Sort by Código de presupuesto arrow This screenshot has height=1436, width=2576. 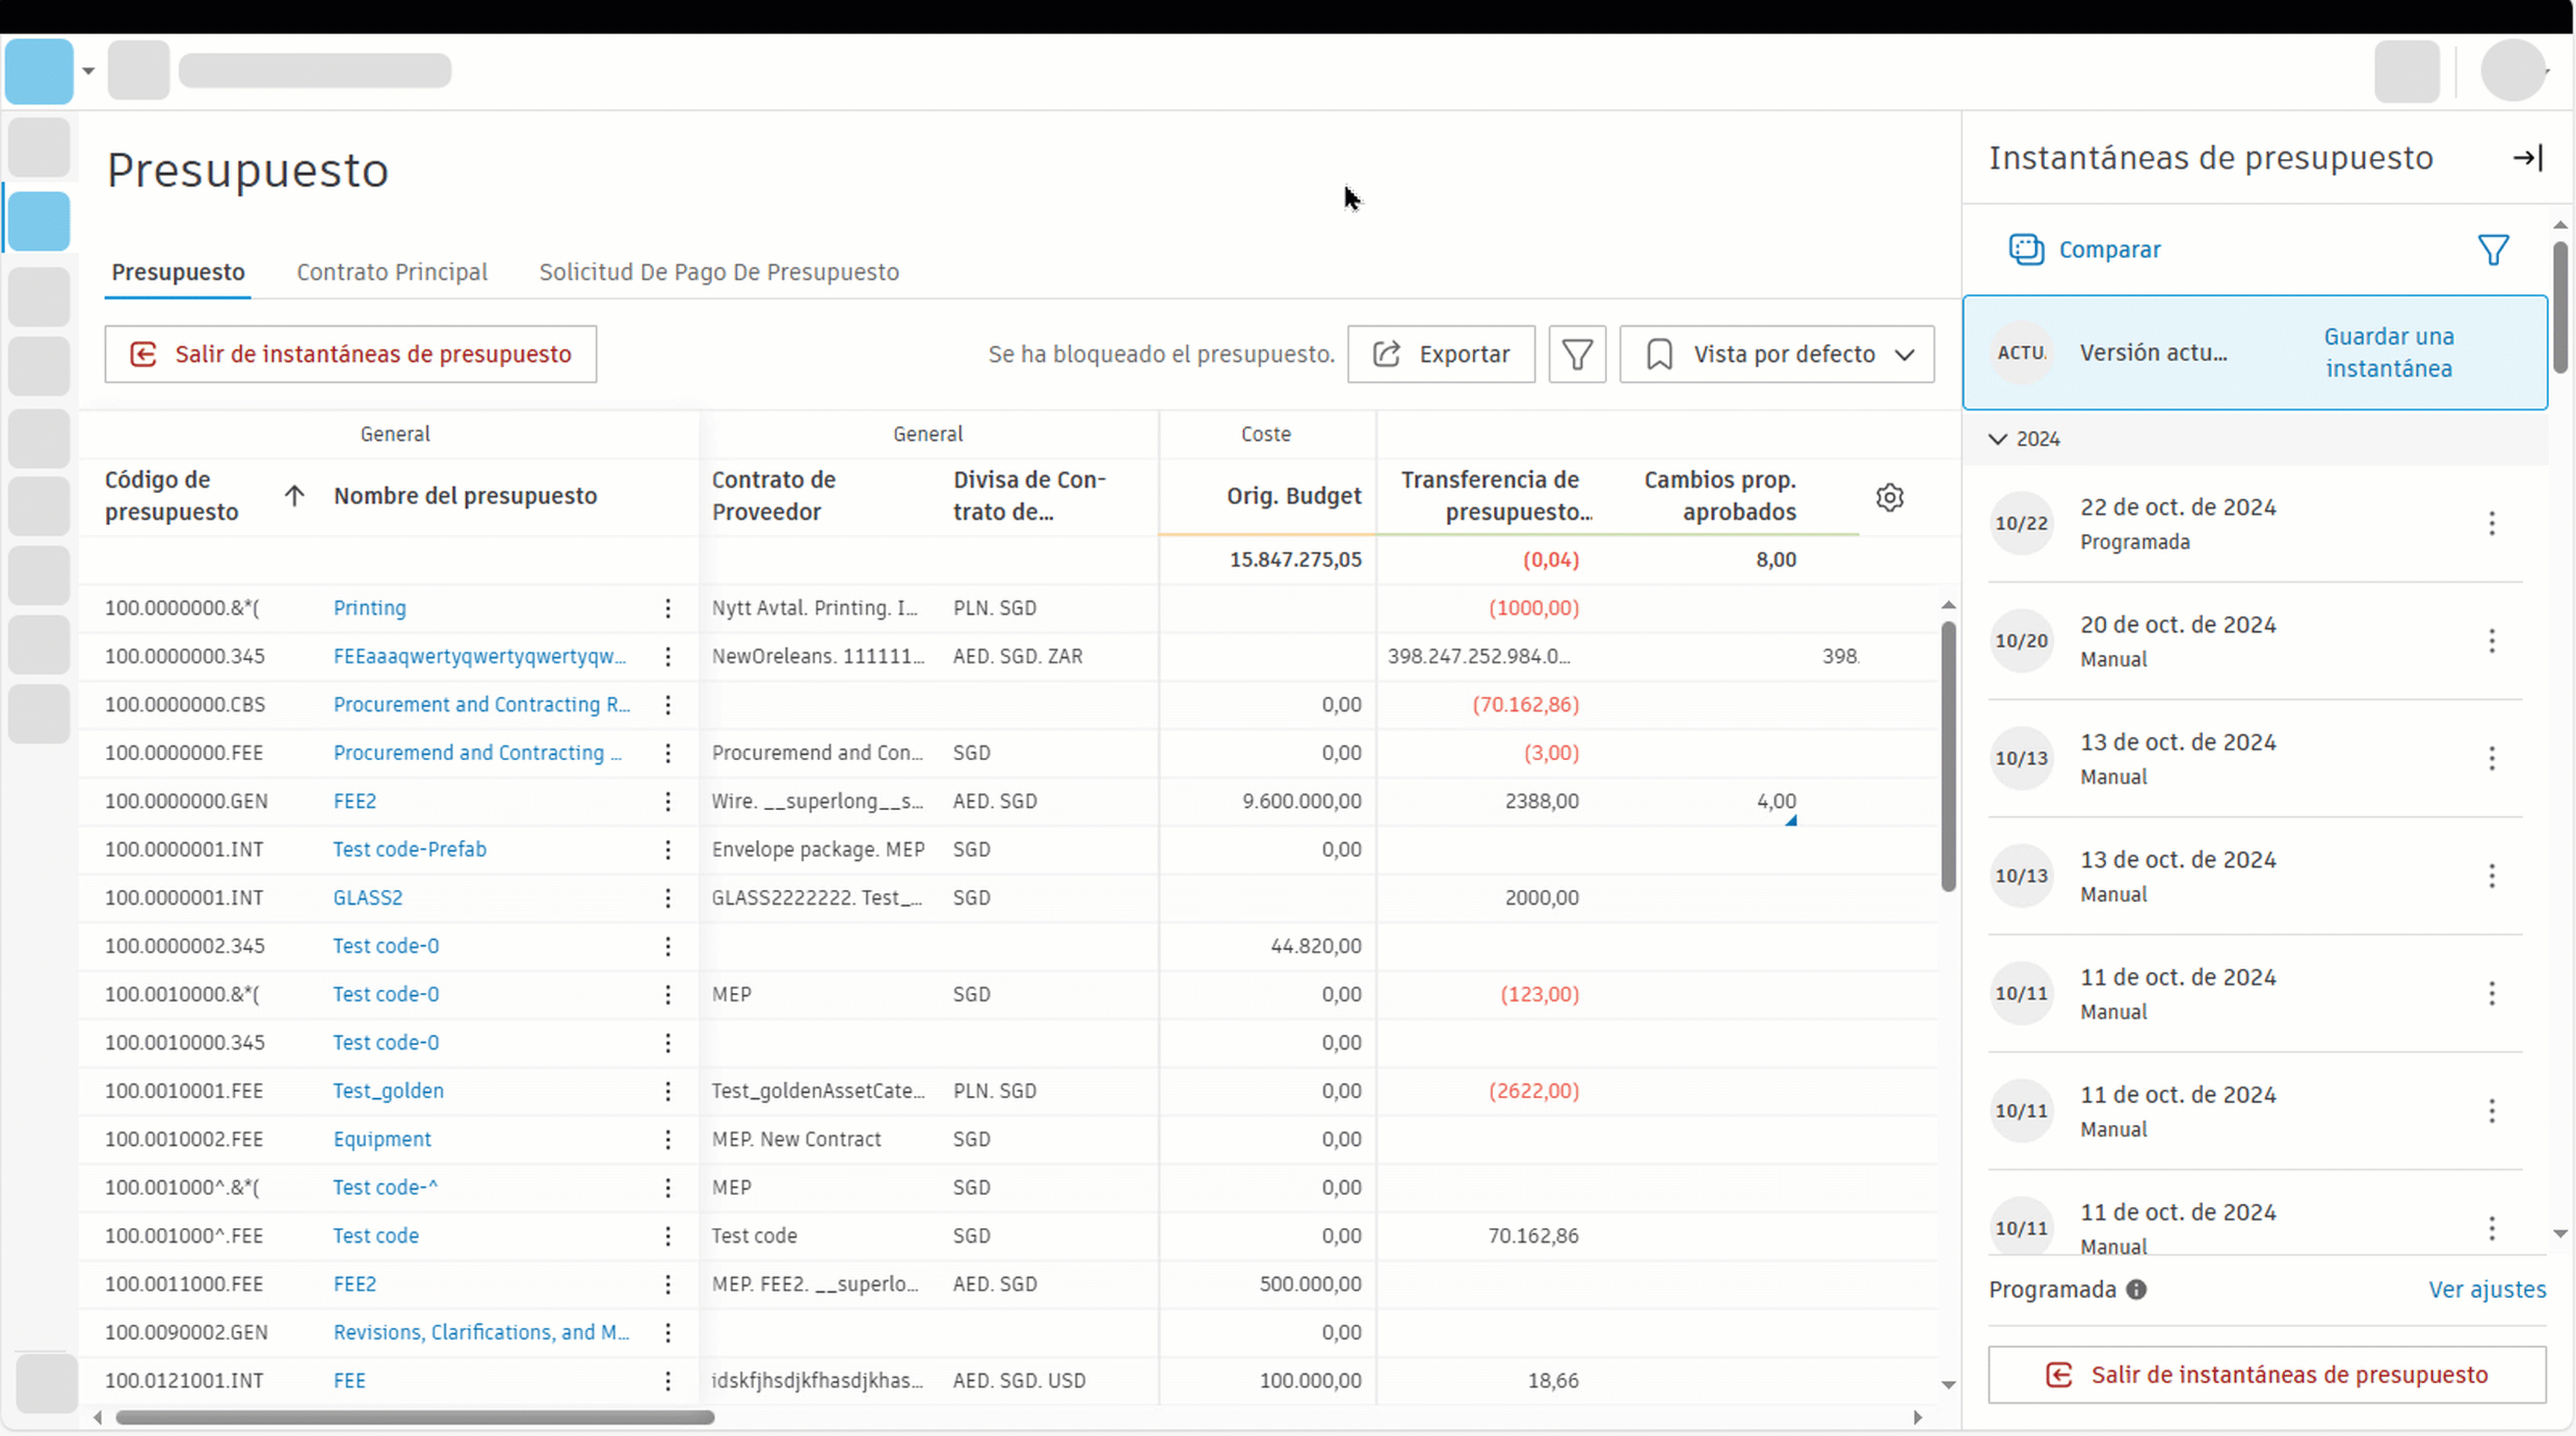pos(294,496)
